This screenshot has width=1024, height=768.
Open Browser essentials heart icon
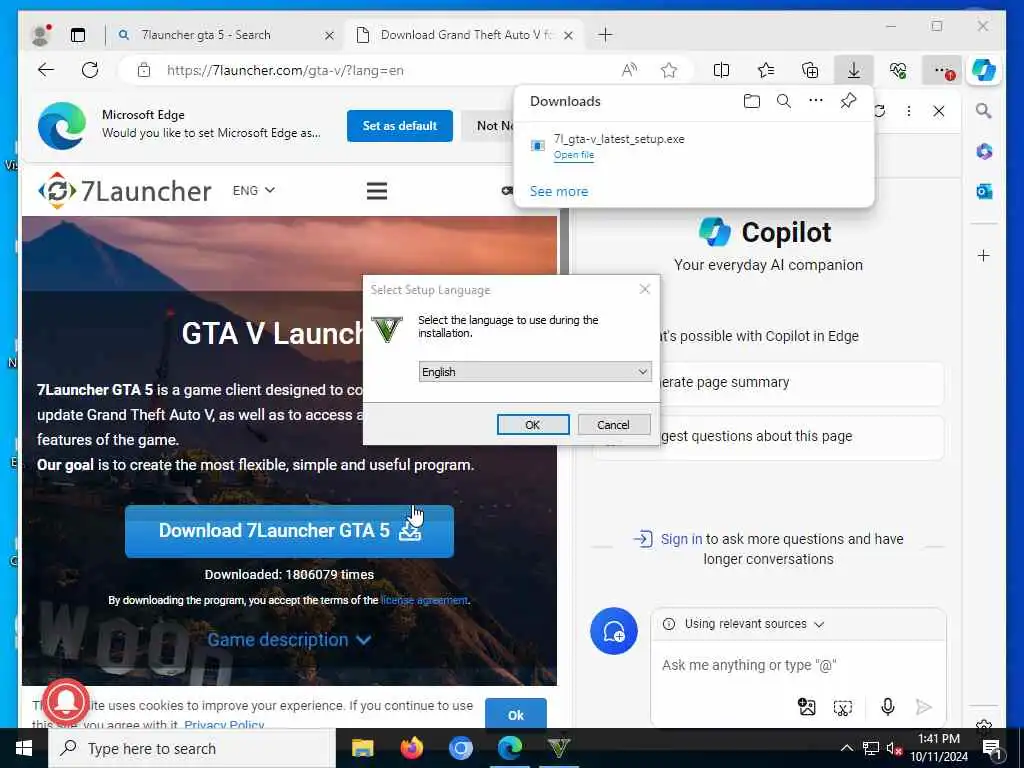(898, 70)
